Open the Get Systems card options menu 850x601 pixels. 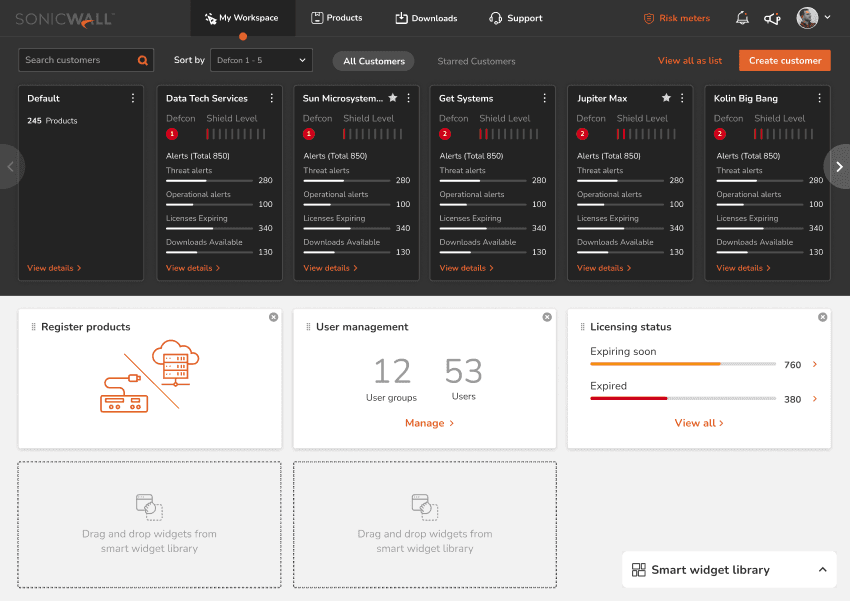tap(544, 98)
